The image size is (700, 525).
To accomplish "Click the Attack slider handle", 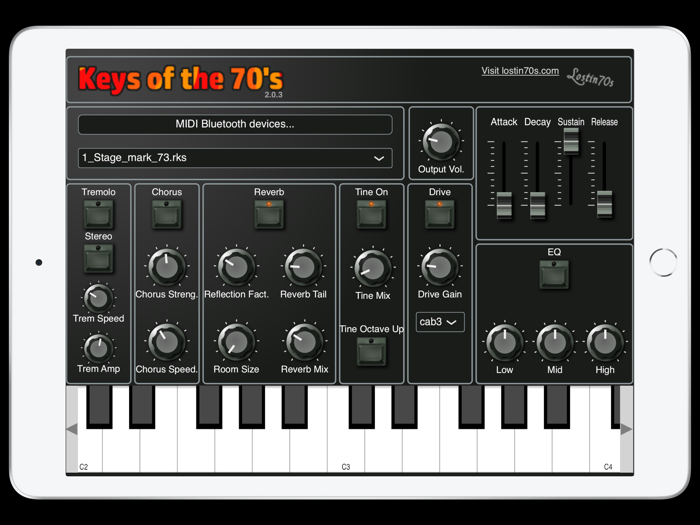I will click(504, 205).
